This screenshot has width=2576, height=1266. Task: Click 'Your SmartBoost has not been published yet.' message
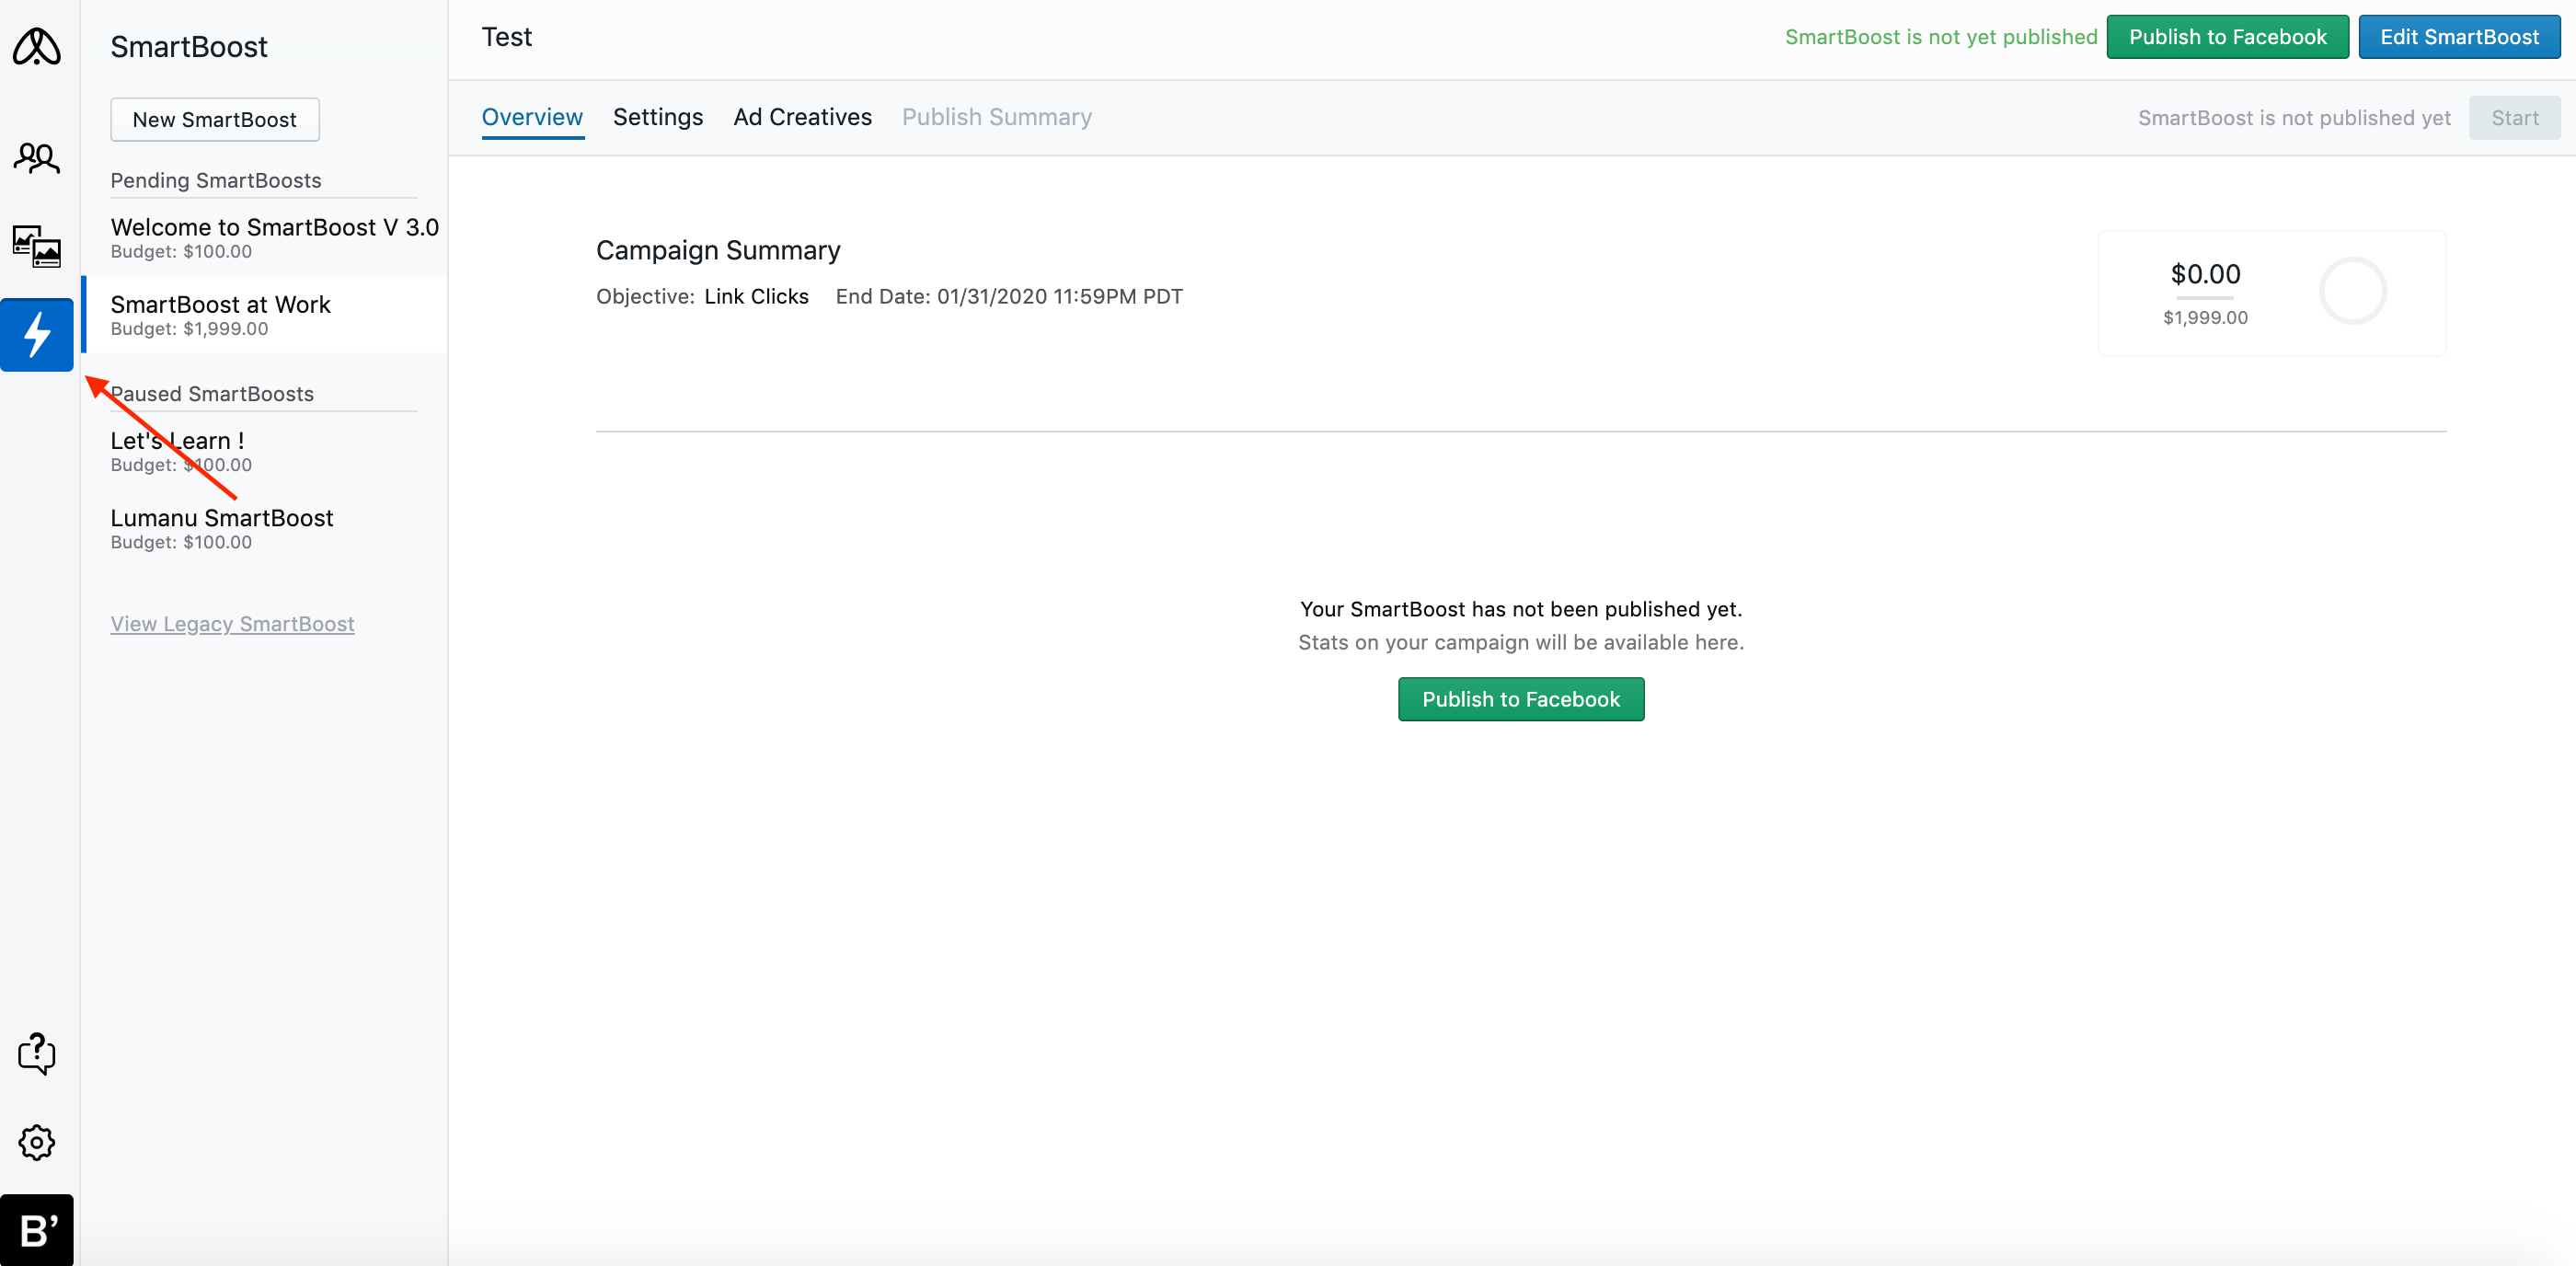pyautogui.click(x=1521, y=609)
